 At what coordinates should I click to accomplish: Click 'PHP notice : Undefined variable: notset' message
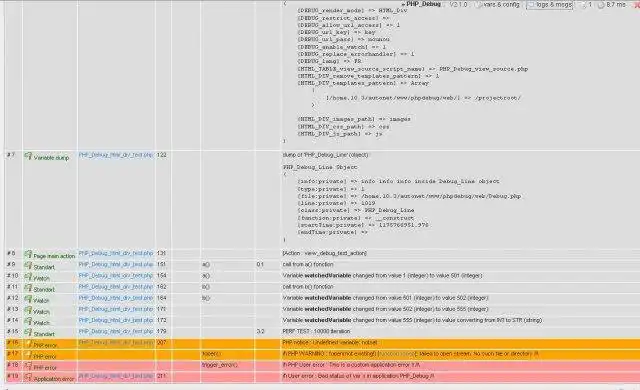pyautogui.click(x=330, y=343)
